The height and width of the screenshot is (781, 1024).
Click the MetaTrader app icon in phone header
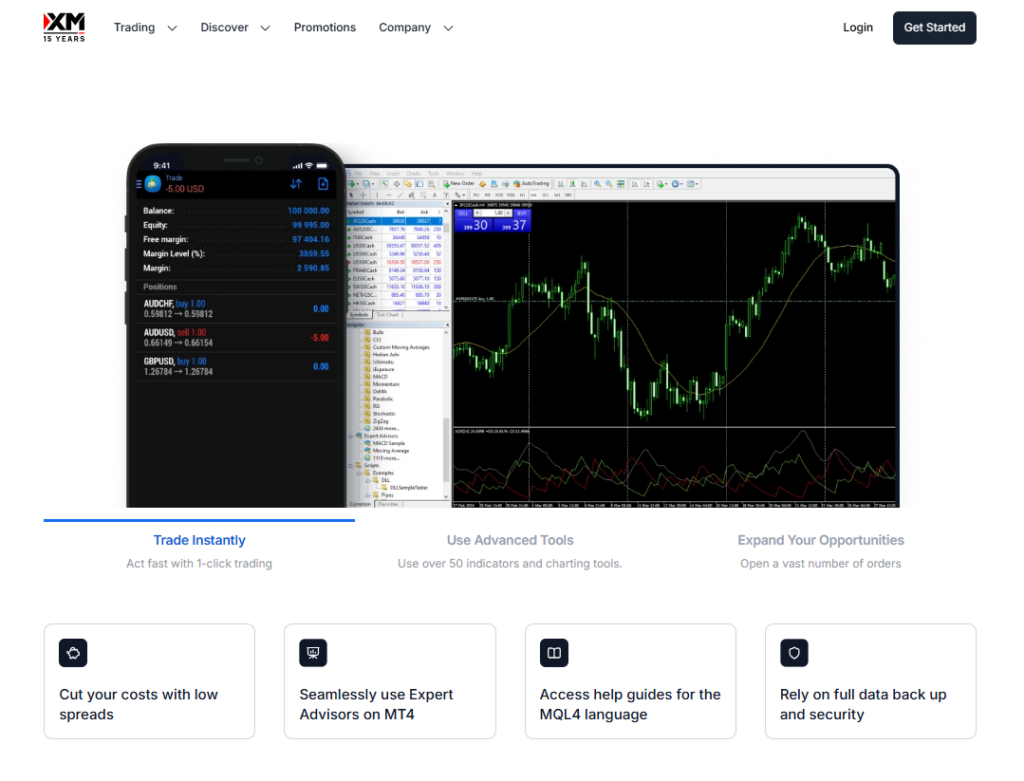tap(153, 184)
